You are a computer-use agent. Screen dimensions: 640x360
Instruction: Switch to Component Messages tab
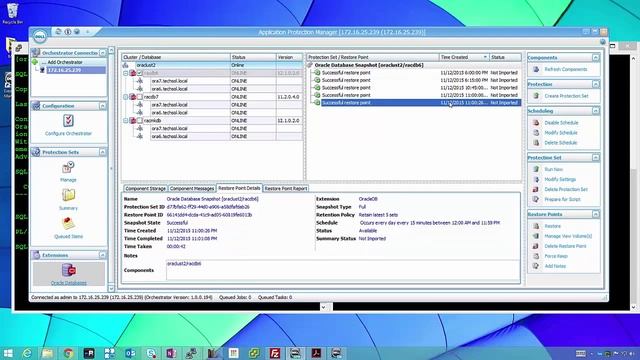point(192,189)
